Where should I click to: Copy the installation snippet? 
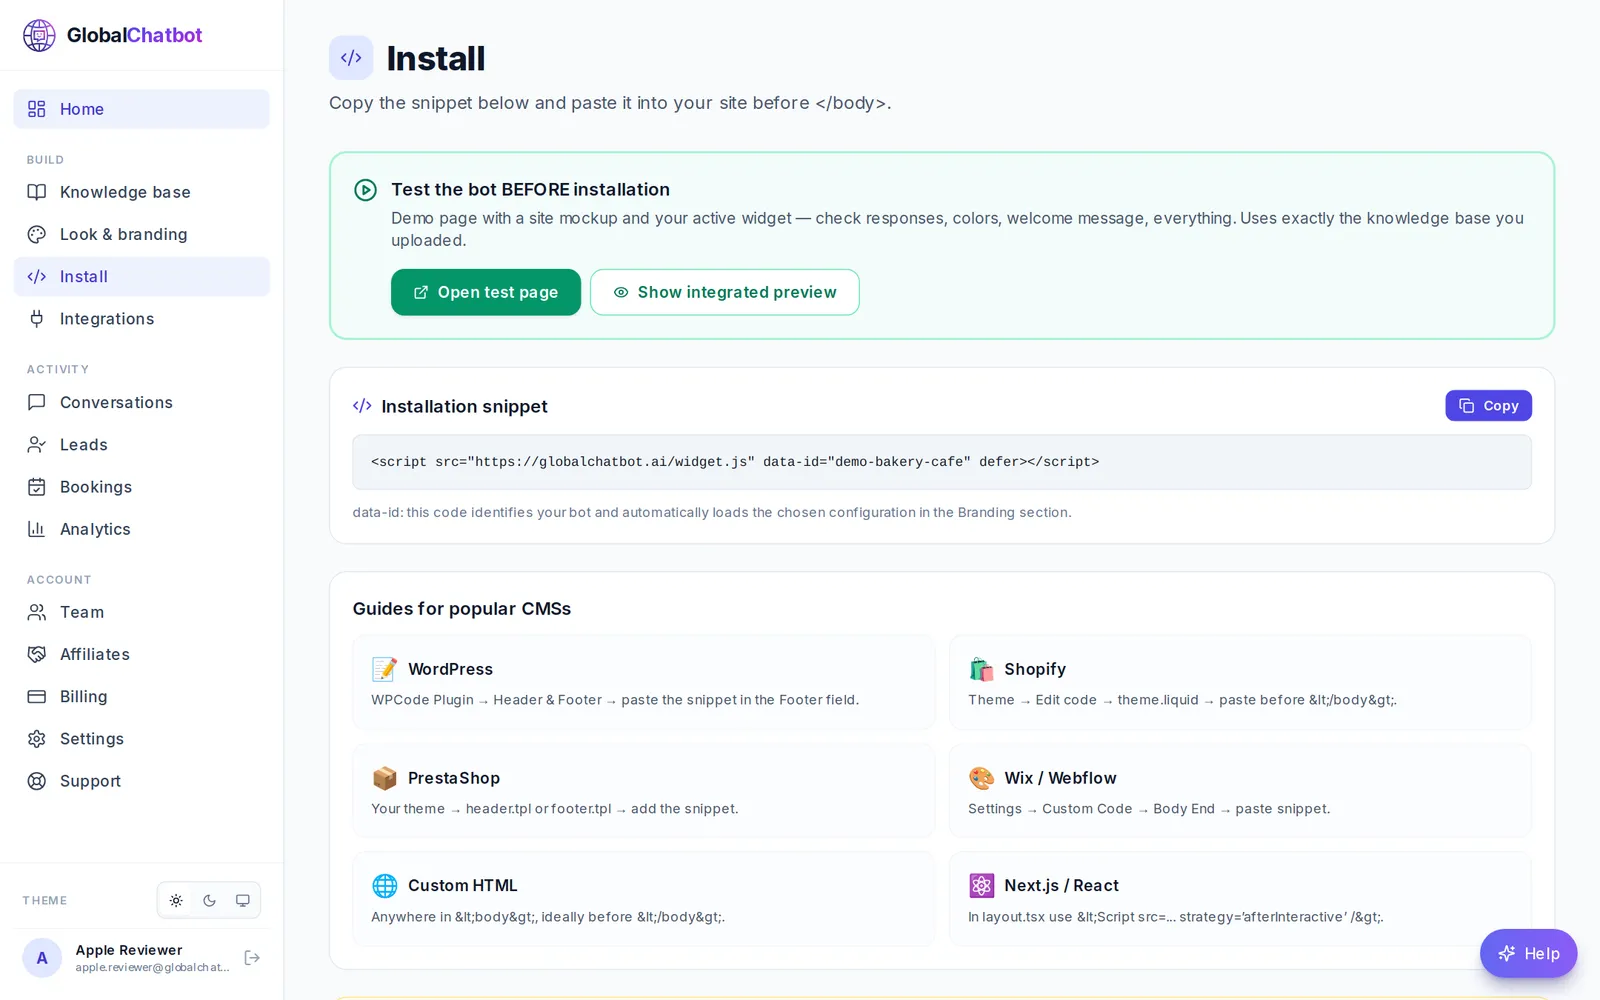coord(1488,405)
